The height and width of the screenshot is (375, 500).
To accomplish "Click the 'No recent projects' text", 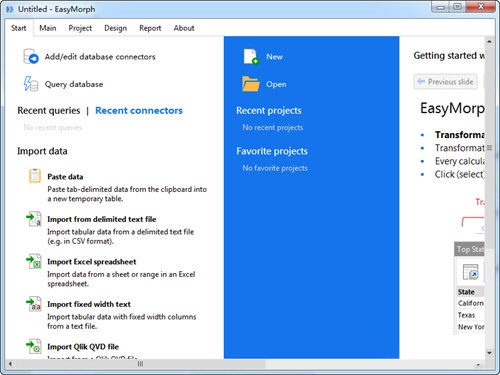I will pos(273,127).
